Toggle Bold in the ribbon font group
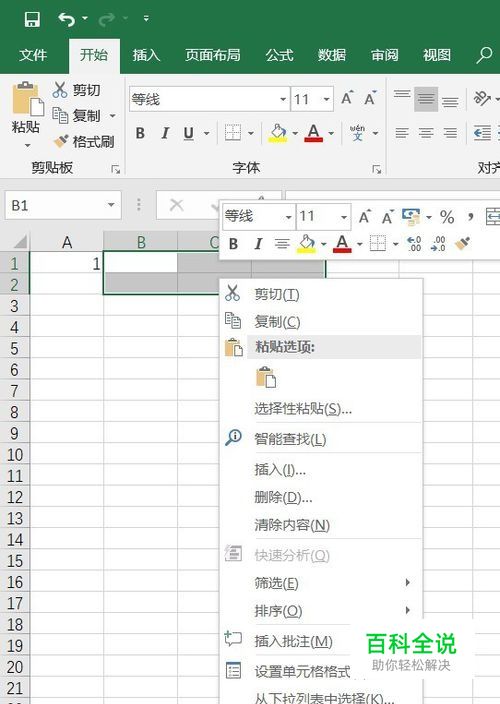 click(x=140, y=133)
